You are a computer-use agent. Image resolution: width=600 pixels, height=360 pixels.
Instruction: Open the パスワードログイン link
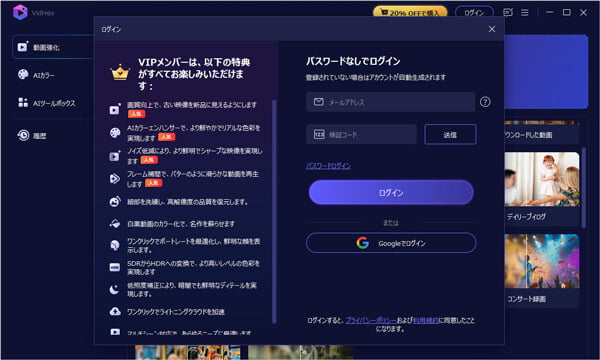pyautogui.click(x=328, y=166)
